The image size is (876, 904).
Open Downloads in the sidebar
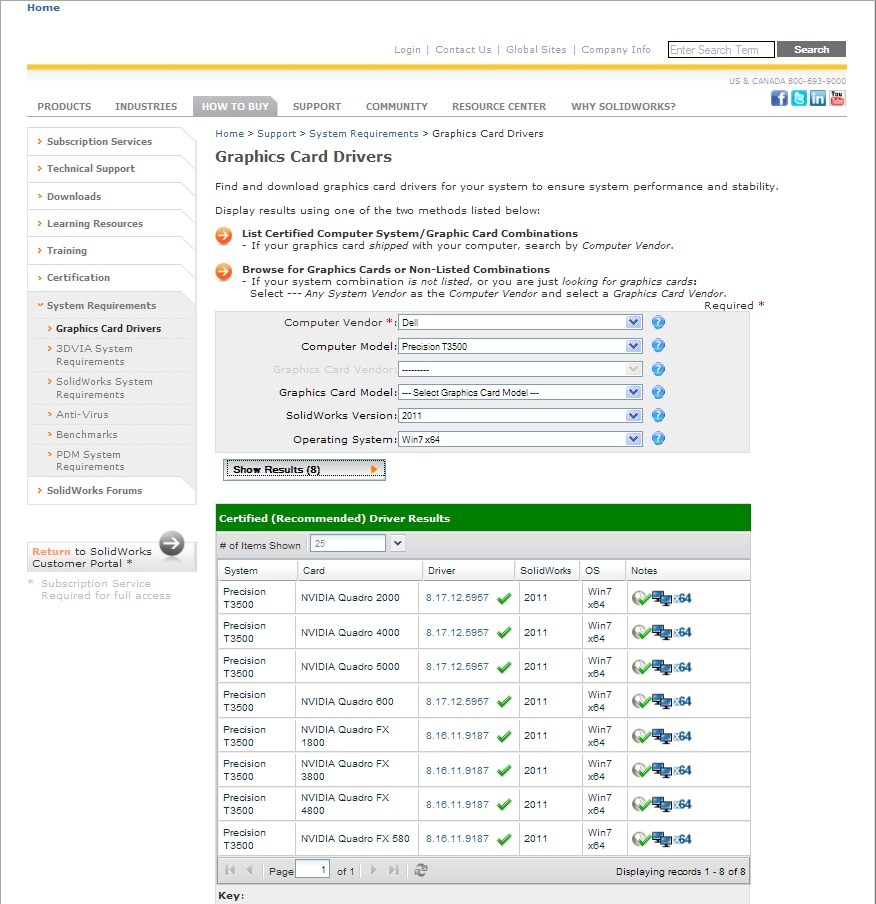pyautogui.click(x=74, y=197)
